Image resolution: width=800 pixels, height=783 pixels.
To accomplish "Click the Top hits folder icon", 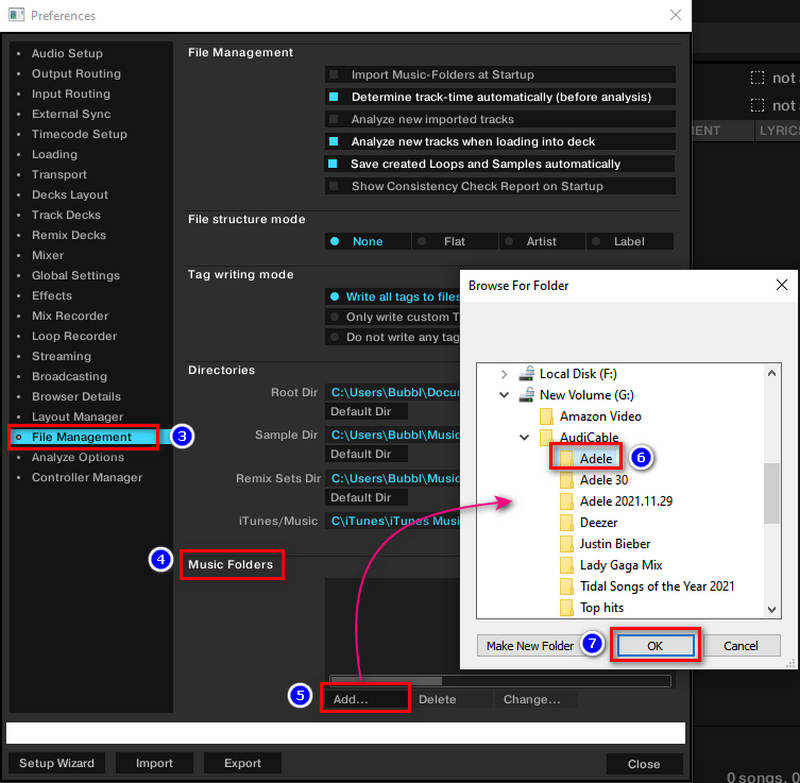I will (x=566, y=608).
